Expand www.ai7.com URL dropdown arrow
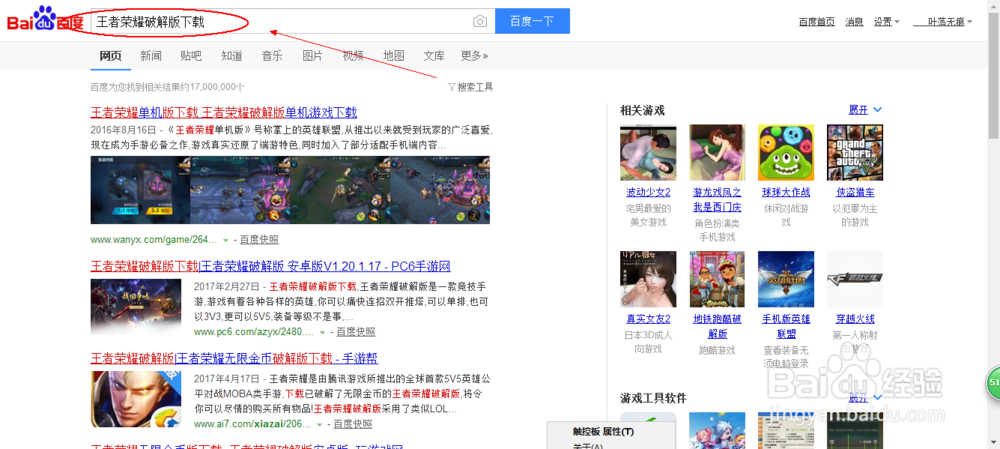 point(320,424)
